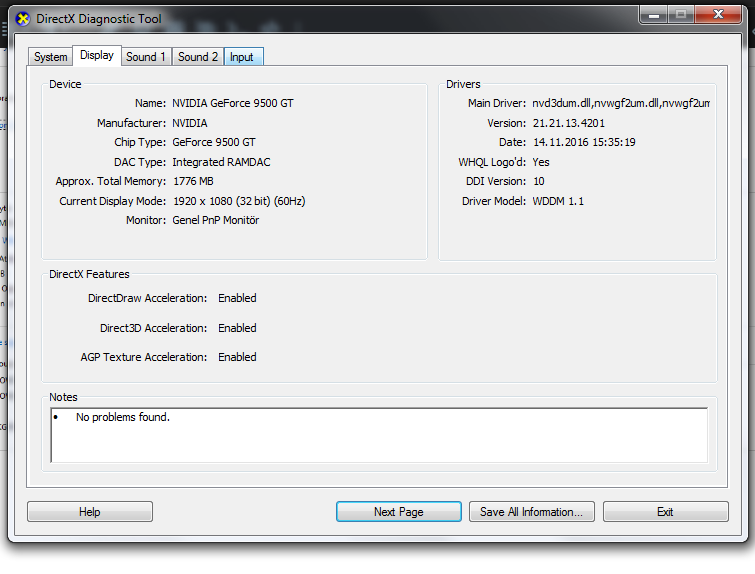Click the 'Device' group heading
Screen dimensions: 755x574
[65, 84]
